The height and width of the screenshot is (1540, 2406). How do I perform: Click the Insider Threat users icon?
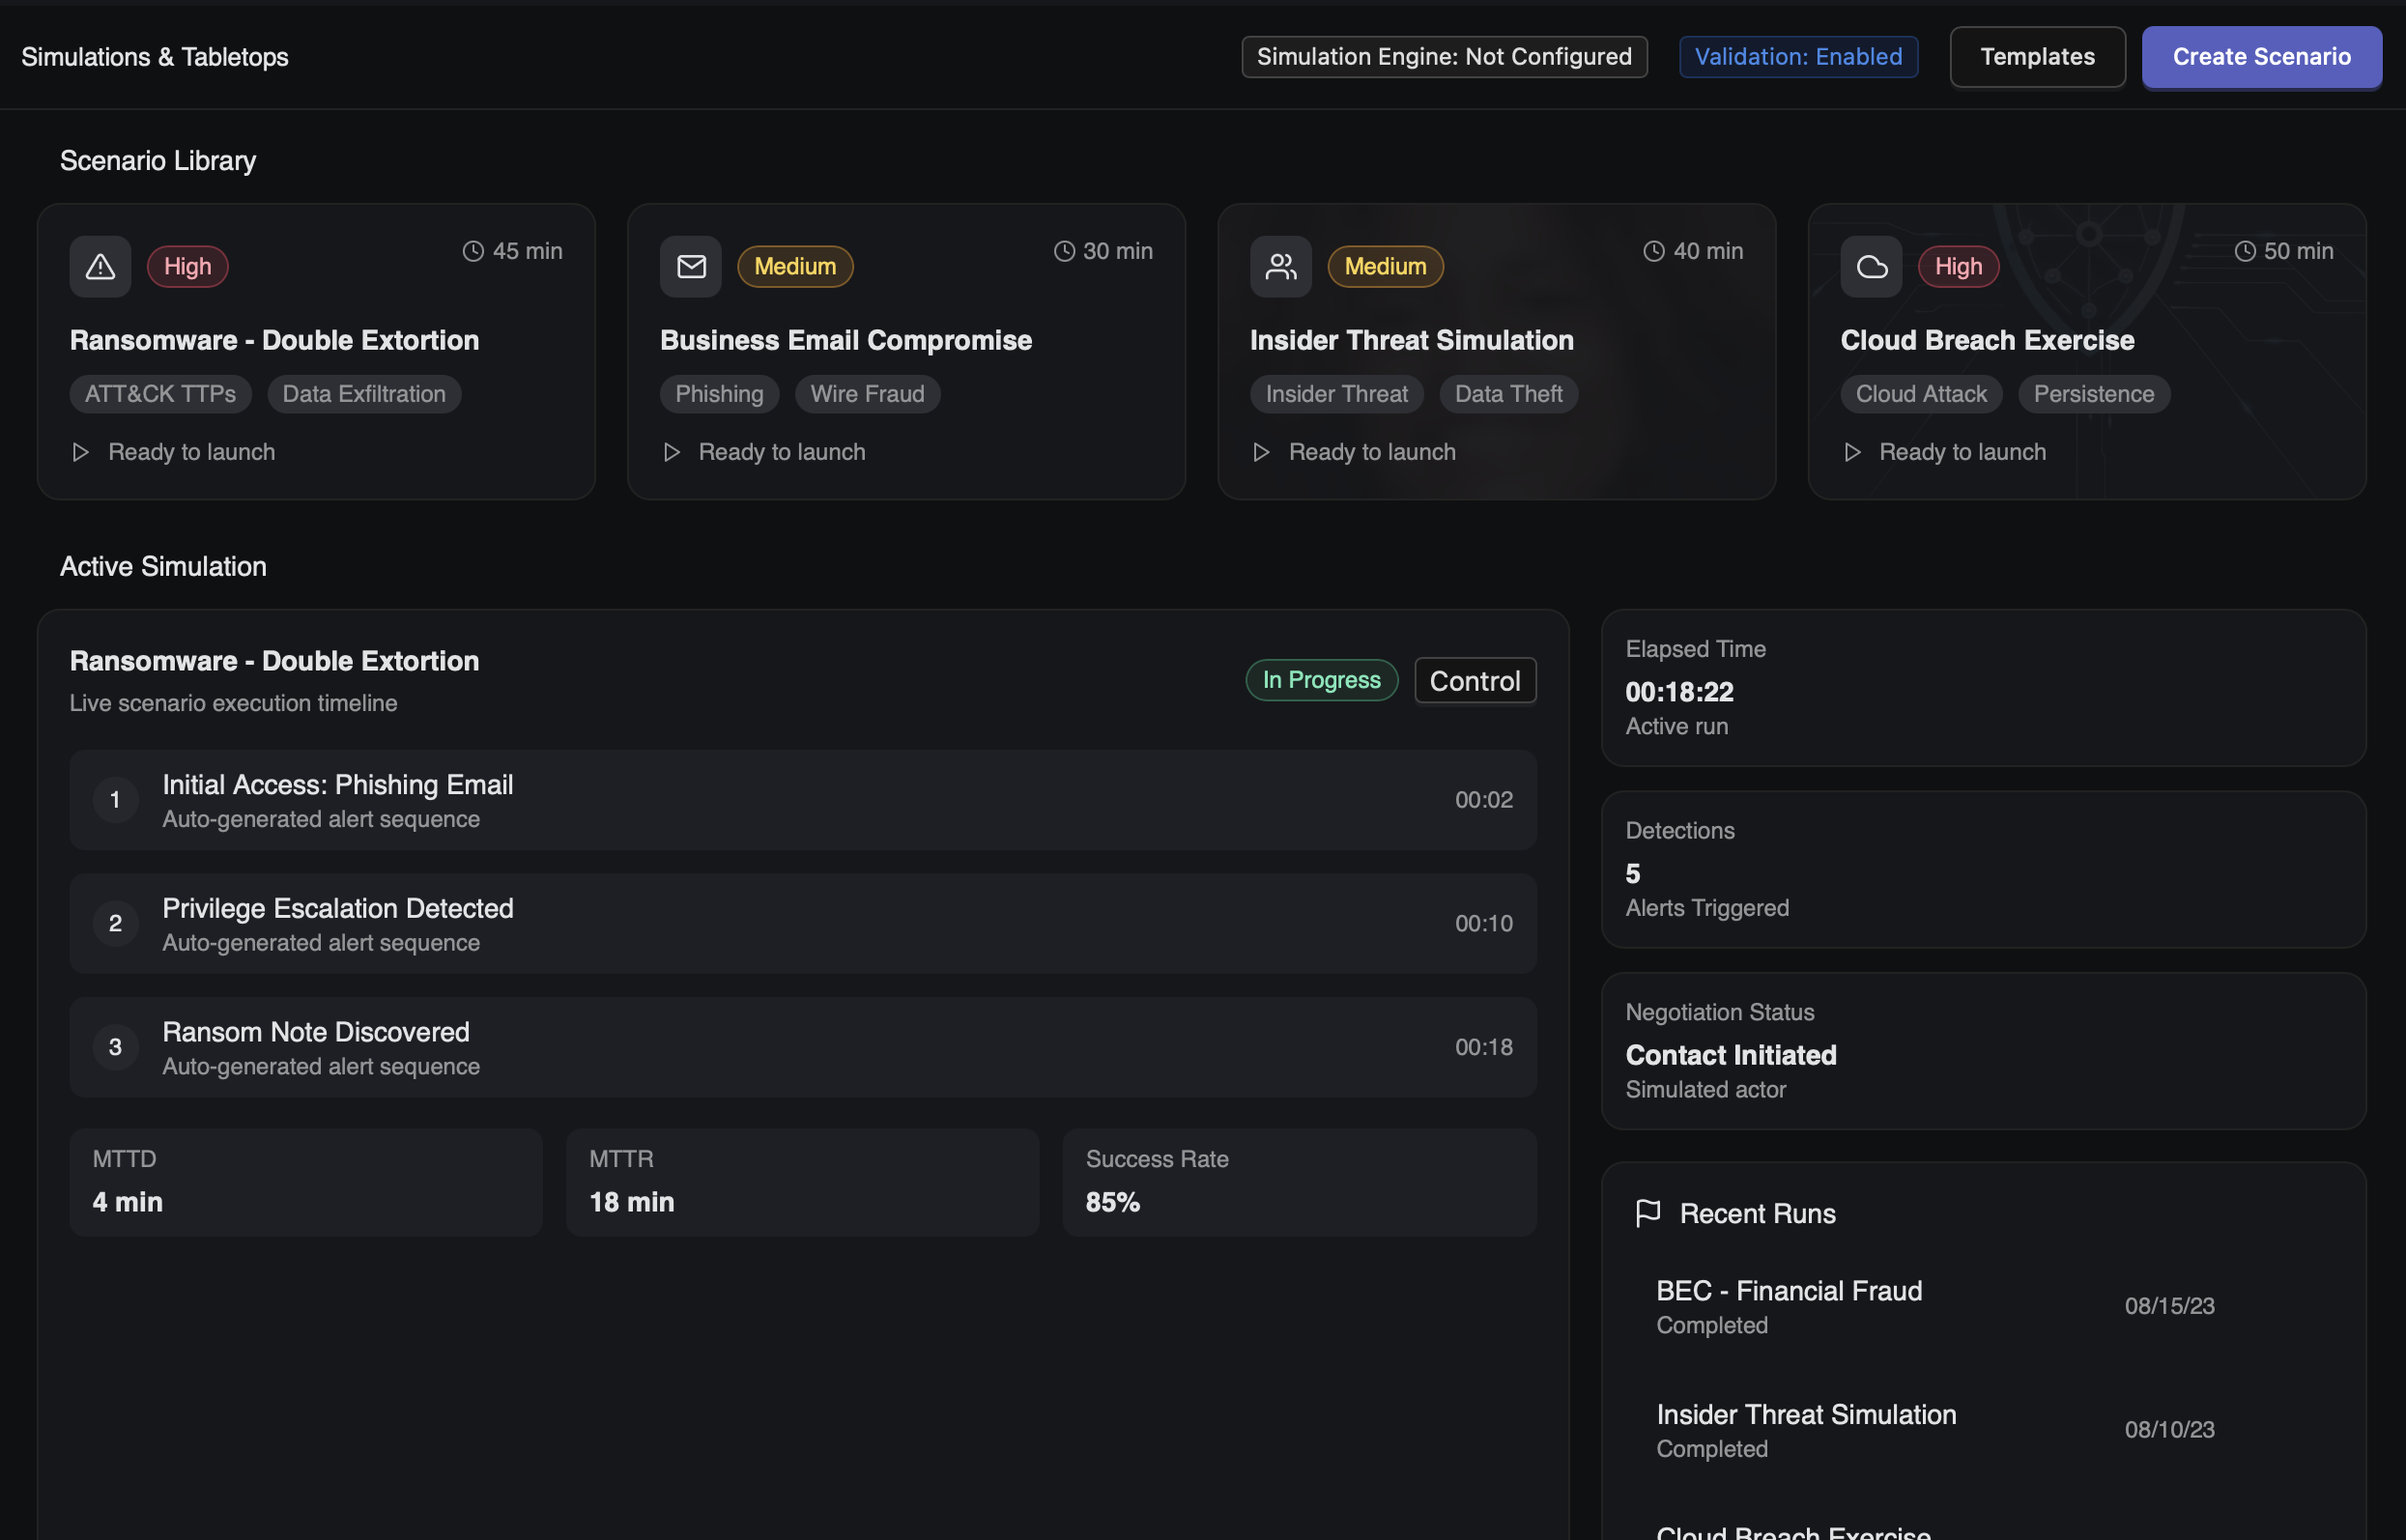[x=1280, y=266]
